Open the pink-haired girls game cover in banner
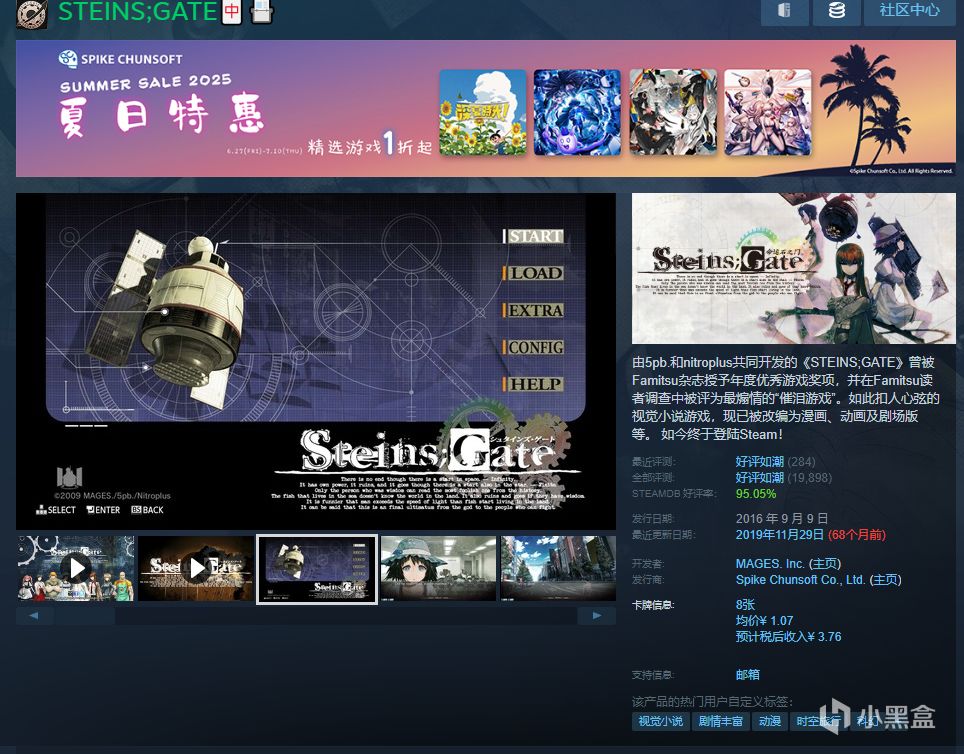The height and width of the screenshot is (754, 964). point(768,112)
